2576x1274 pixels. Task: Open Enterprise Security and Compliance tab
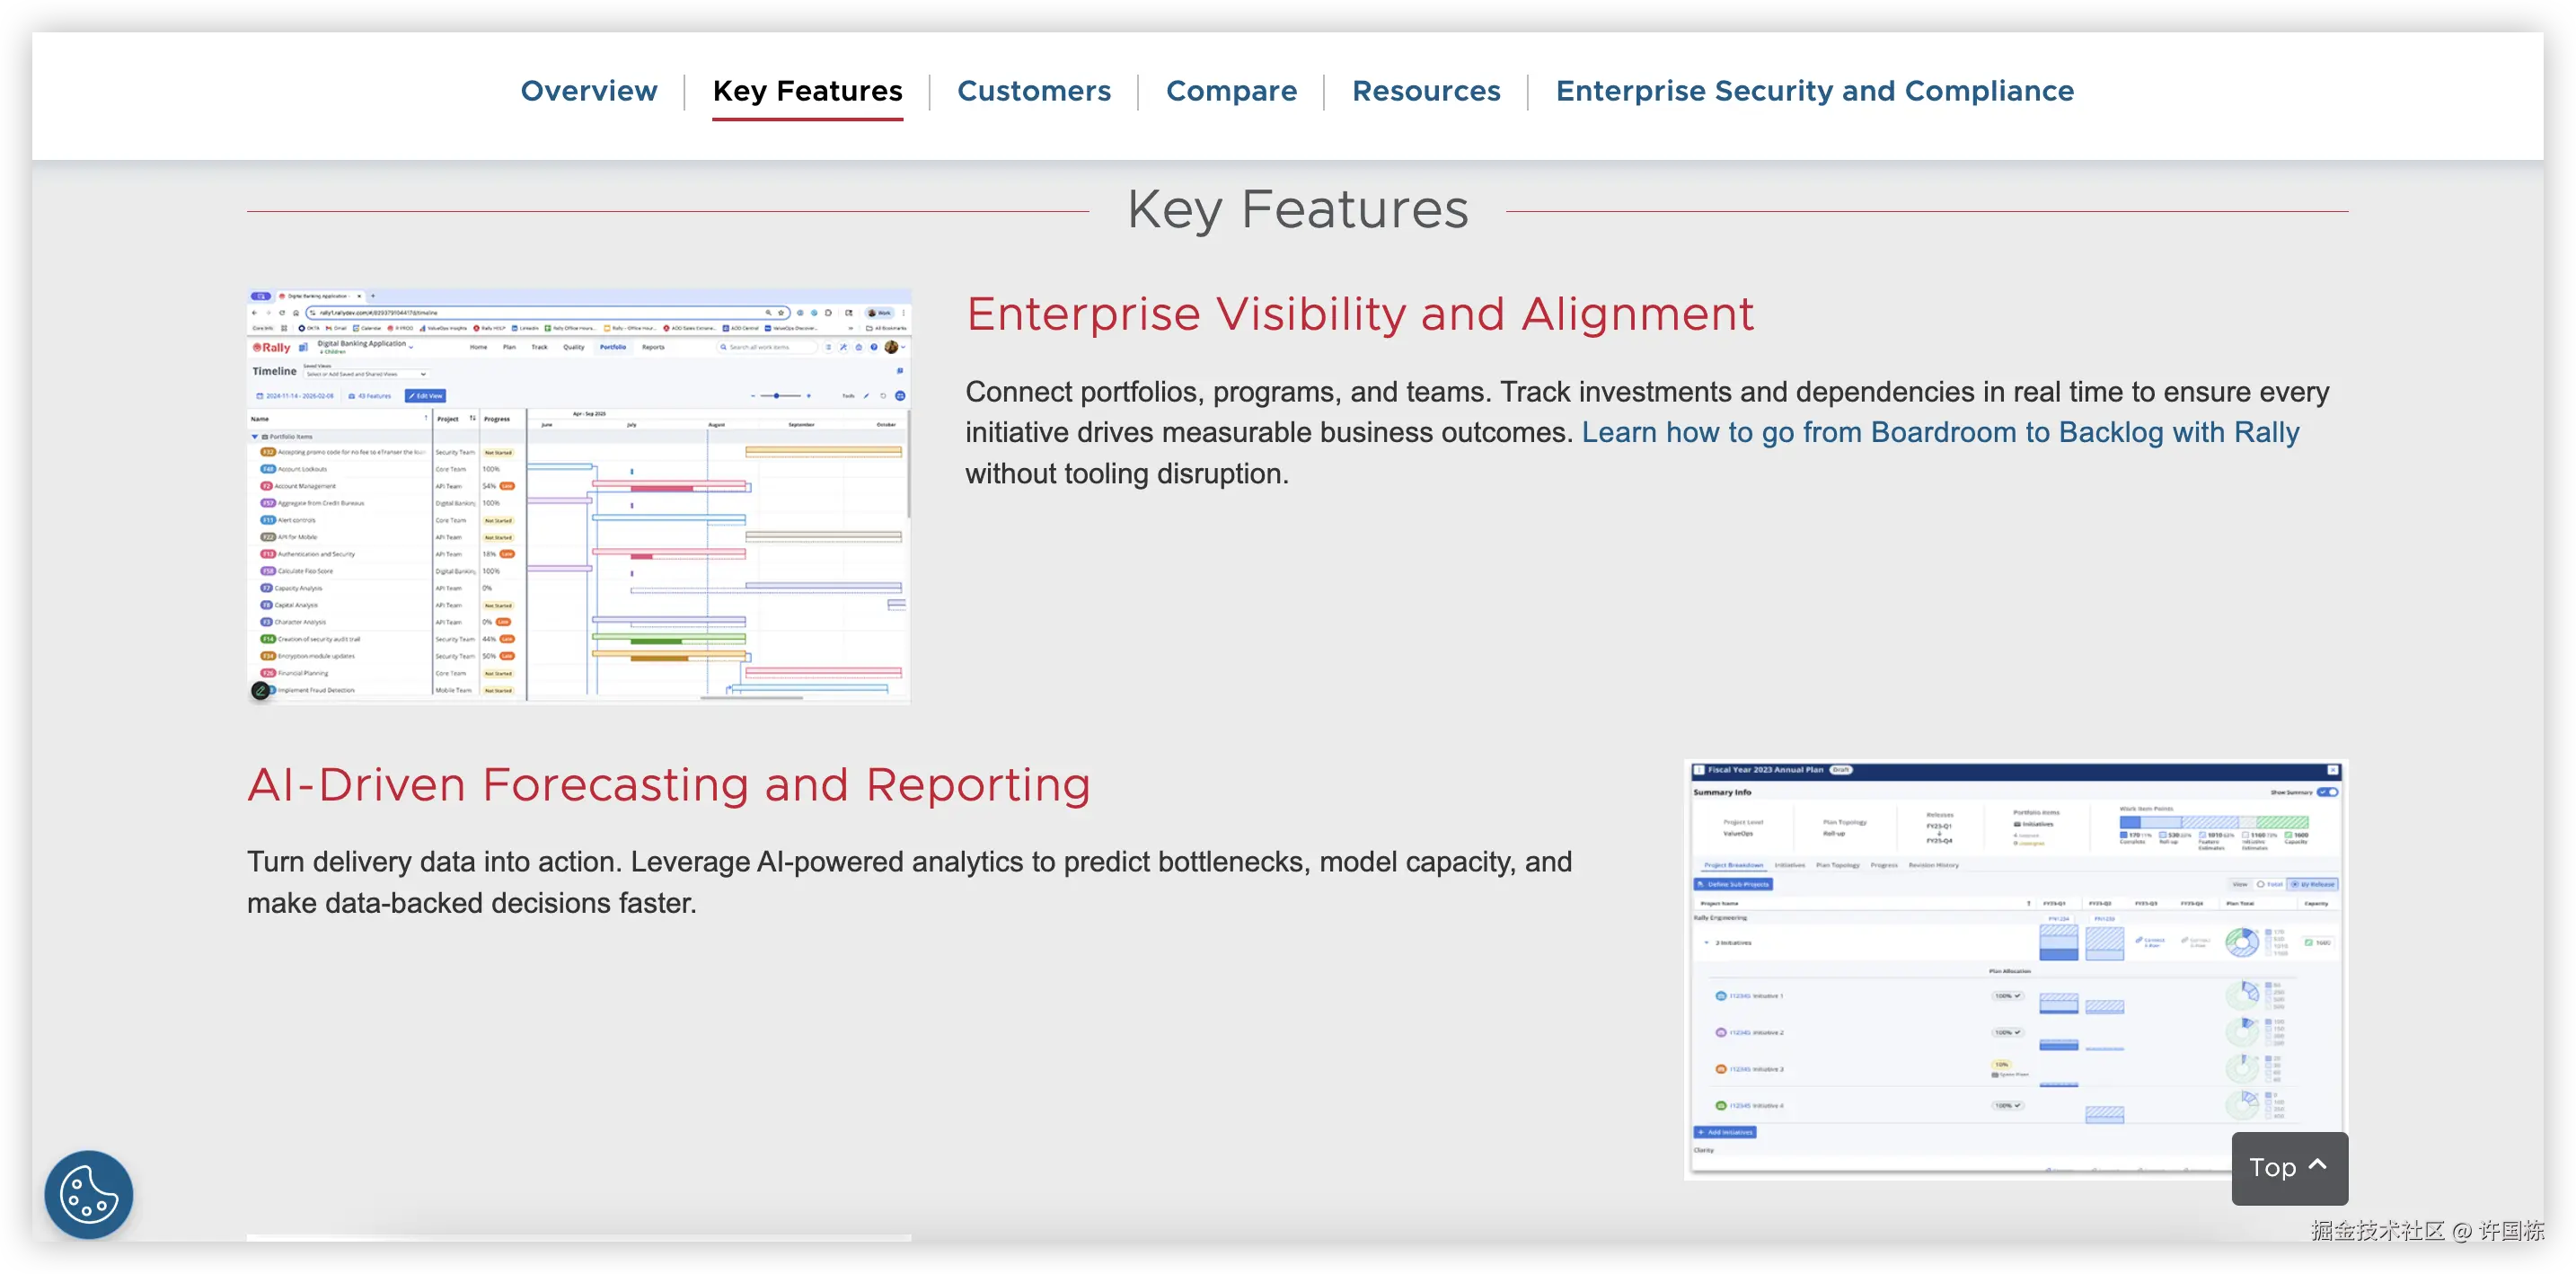[1814, 91]
